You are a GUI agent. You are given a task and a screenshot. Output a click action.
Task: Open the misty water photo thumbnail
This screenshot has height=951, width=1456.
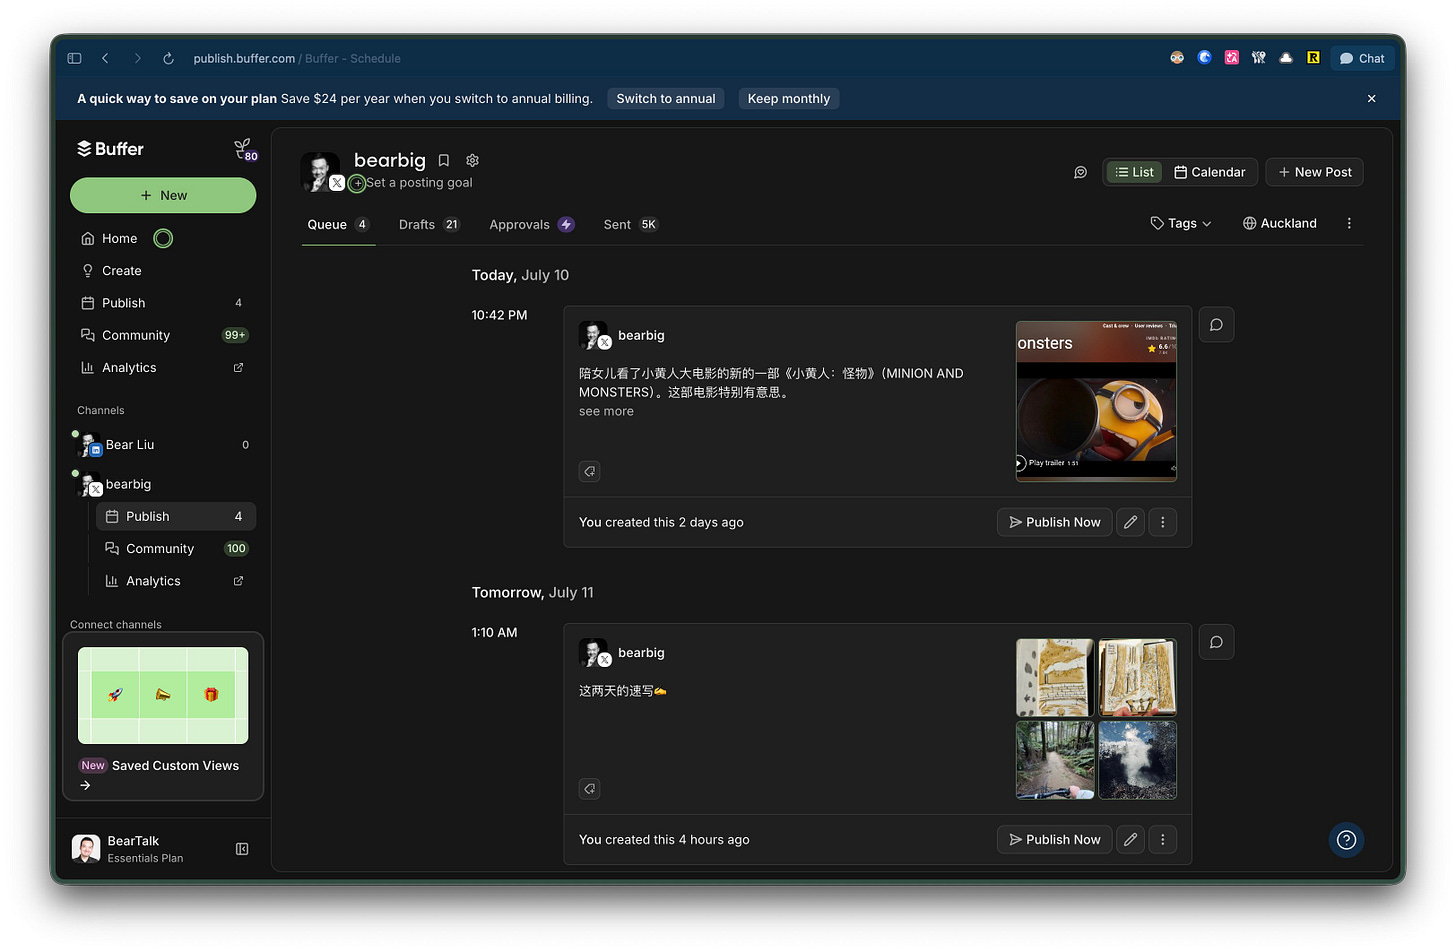(1138, 760)
